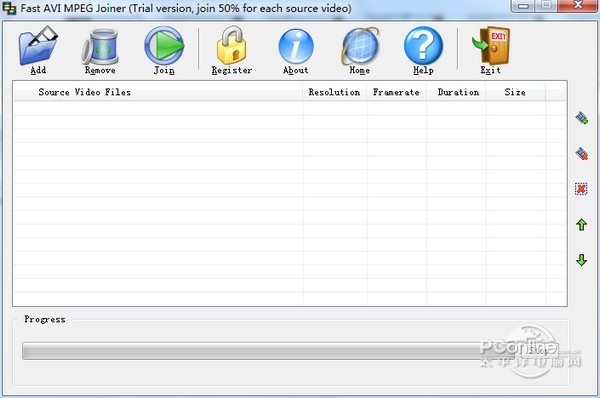The image size is (600, 398).
Task: Move selected file down with green arrow
Action: (x=582, y=260)
